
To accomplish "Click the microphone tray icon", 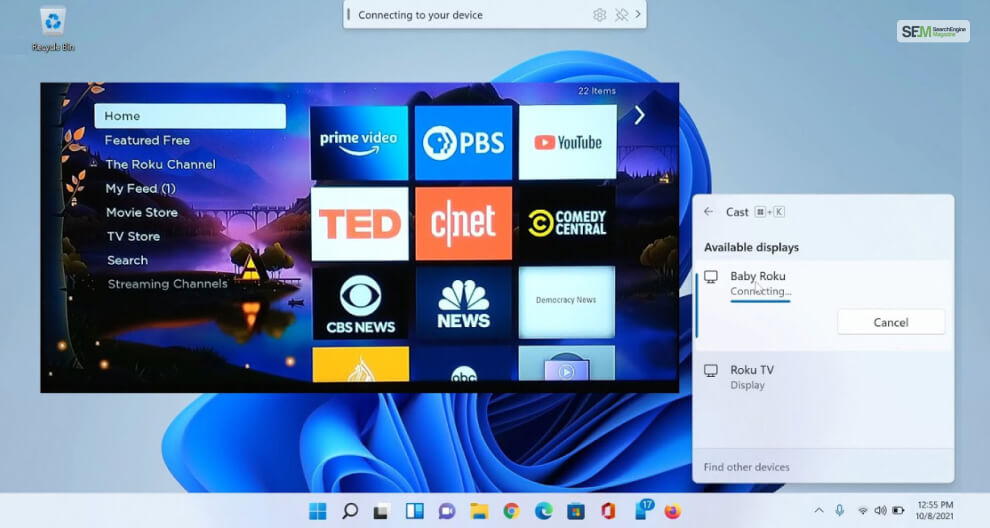I will click(840, 510).
